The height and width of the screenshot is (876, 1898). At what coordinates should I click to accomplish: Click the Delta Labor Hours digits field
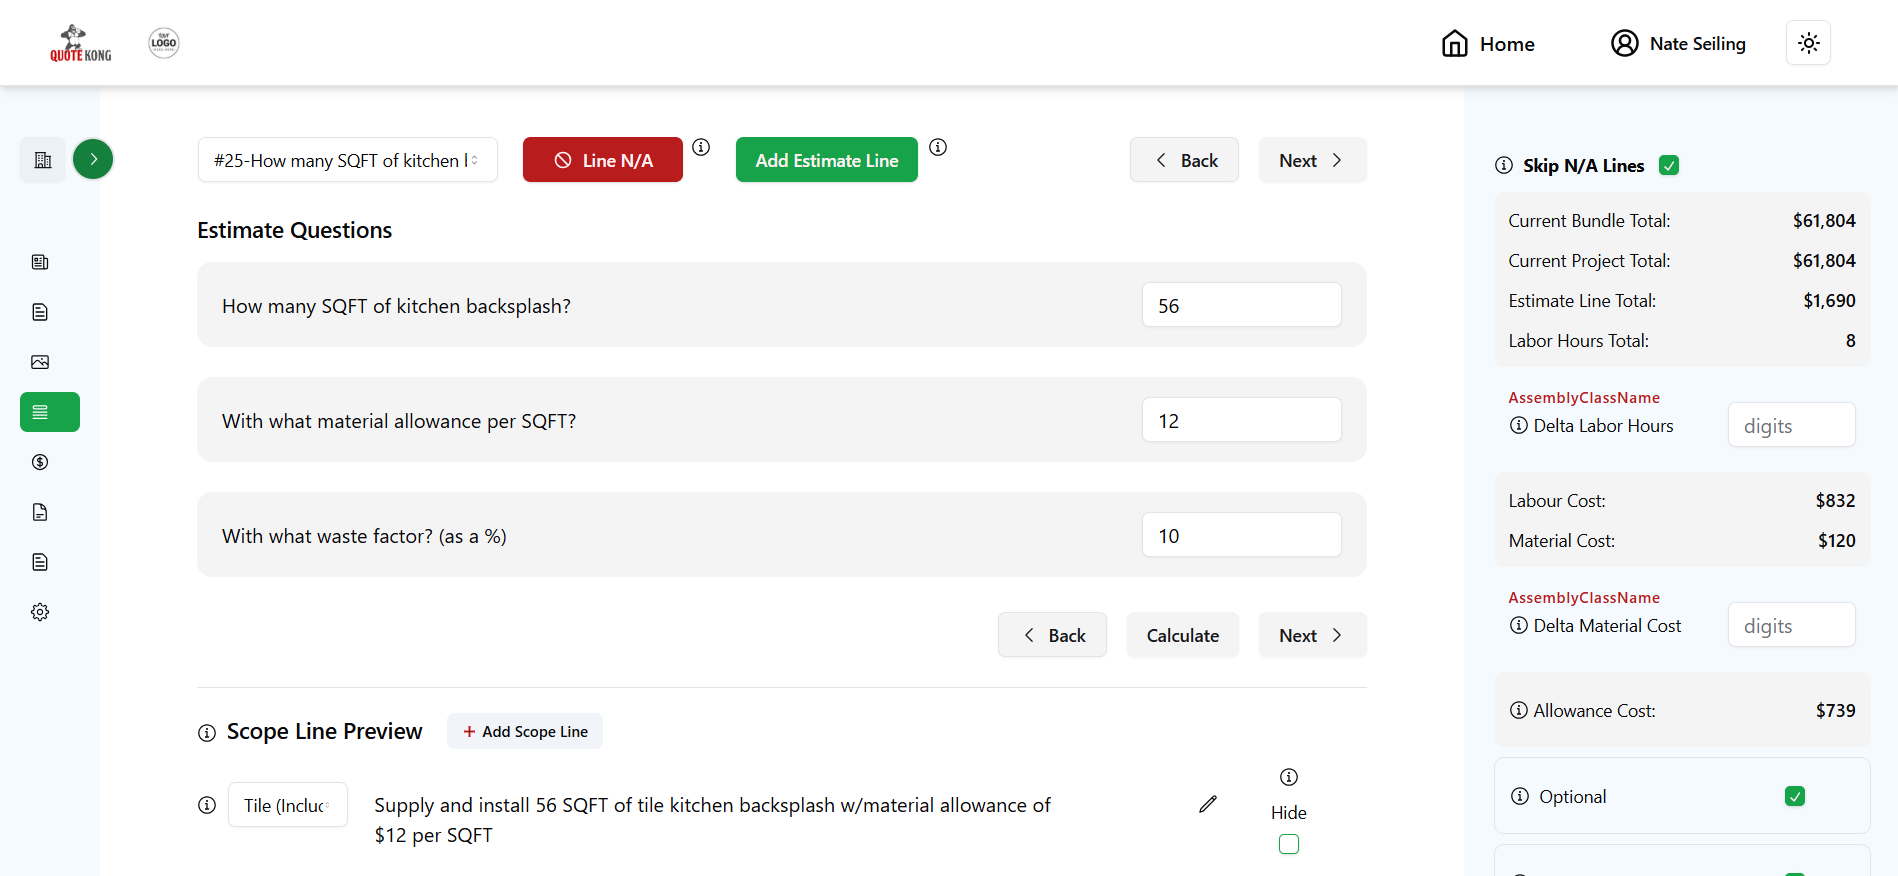point(1791,426)
